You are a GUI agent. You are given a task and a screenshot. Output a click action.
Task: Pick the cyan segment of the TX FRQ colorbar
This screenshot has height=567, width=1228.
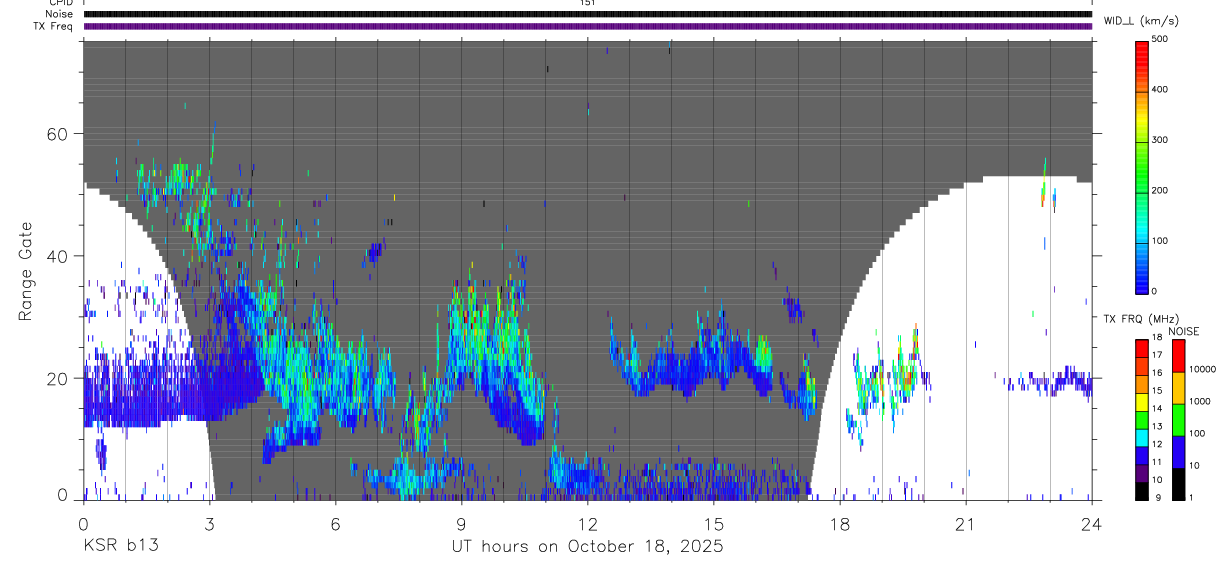coord(1142,437)
